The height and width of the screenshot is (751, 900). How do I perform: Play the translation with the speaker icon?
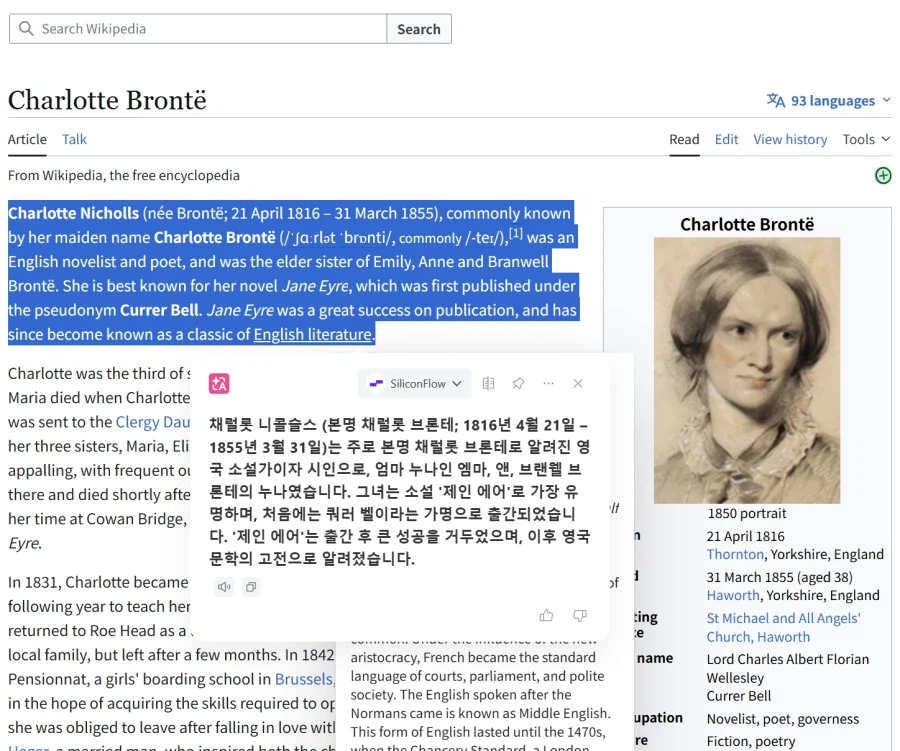[x=224, y=588]
